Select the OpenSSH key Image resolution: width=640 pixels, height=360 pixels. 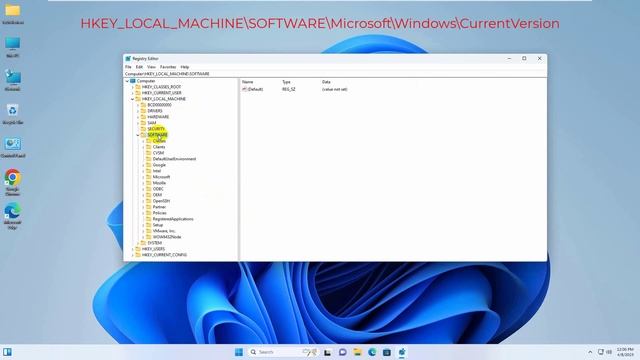(x=161, y=201)
